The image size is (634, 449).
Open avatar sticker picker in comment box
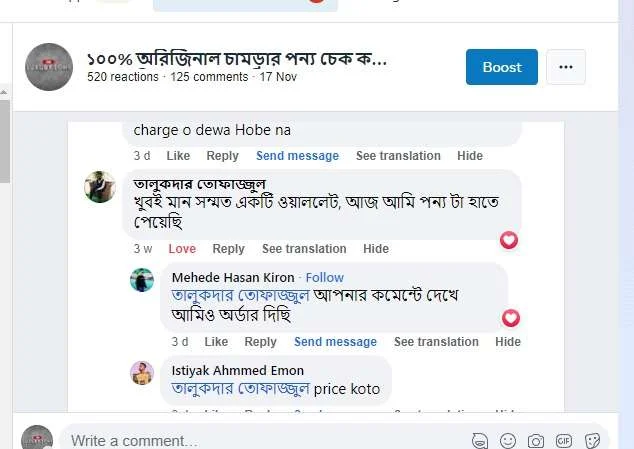pyautogui.click(x=480, y=441)
